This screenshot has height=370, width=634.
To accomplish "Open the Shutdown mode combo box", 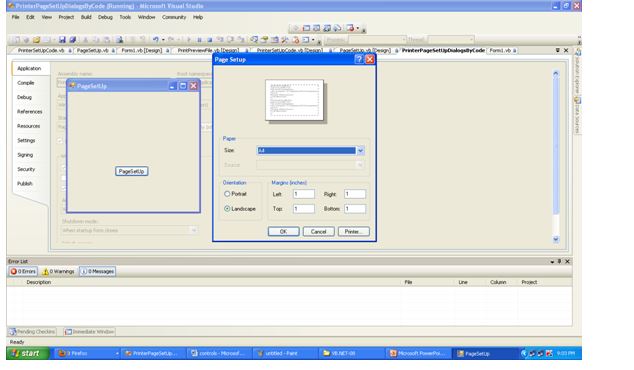I will 129,230.
